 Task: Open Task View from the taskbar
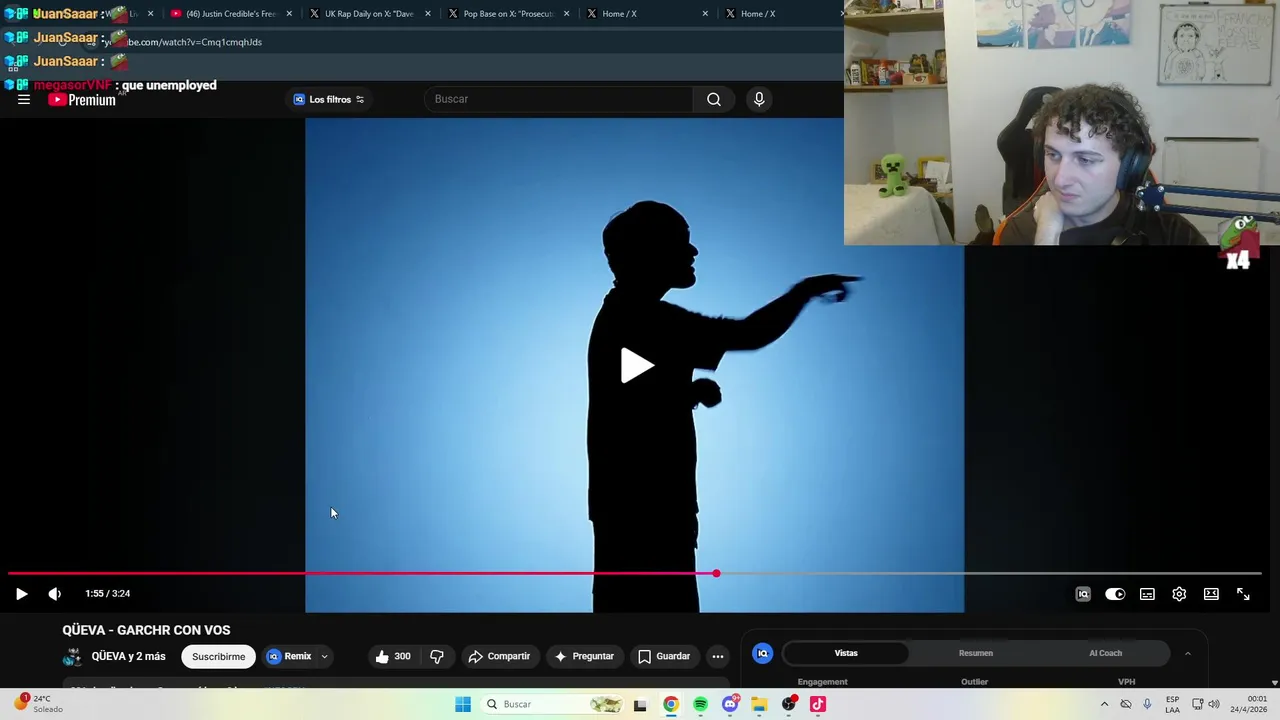pyautogui.click(x=640, y=704)
